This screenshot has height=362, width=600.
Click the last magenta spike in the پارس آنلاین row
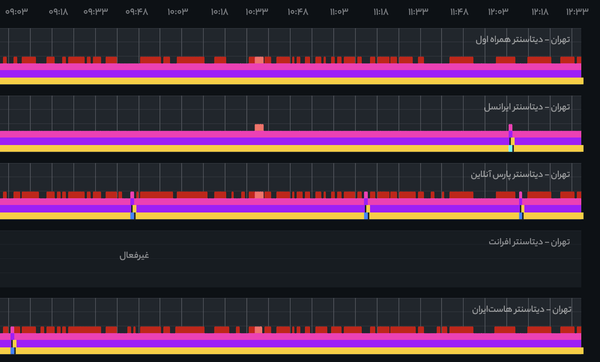pyautogui.click(x=520, y=195)
